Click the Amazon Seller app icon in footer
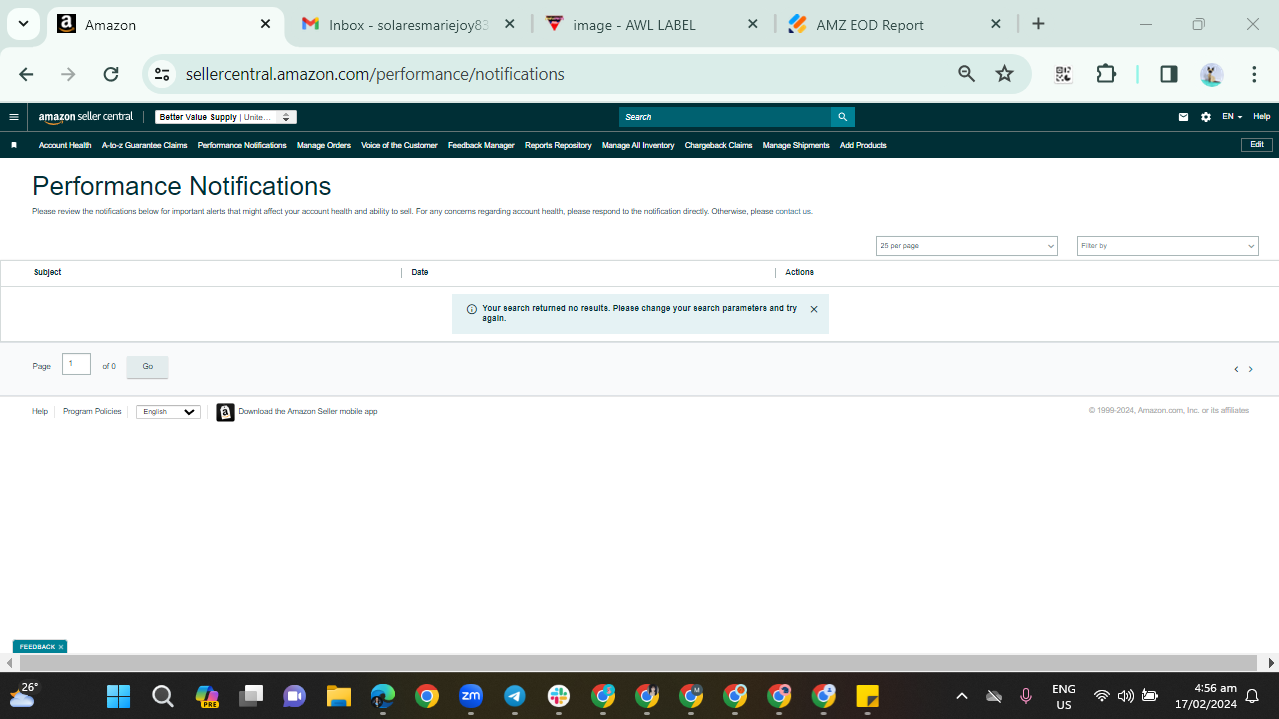Image resolution: width=1279 pixels, height=719 pixels. point(226,412)
